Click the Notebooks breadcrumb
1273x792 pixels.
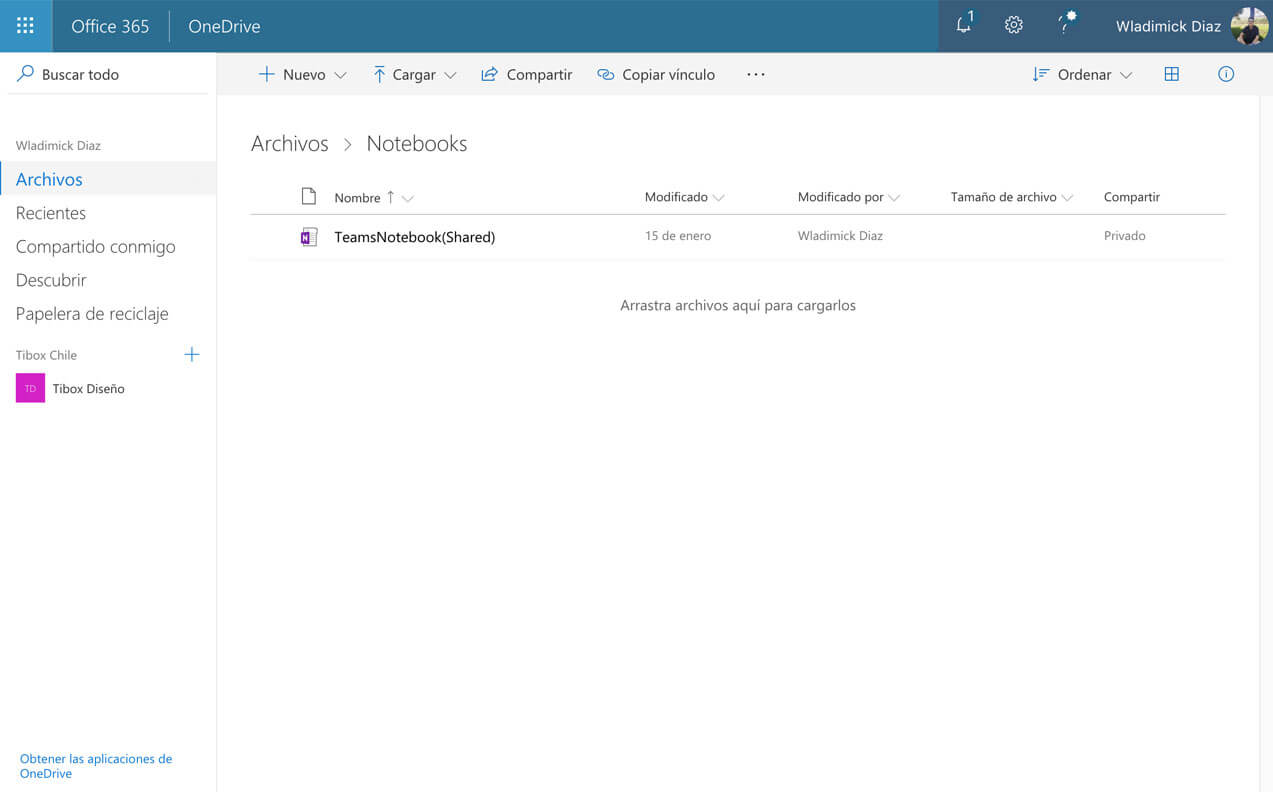click(417, 144)
